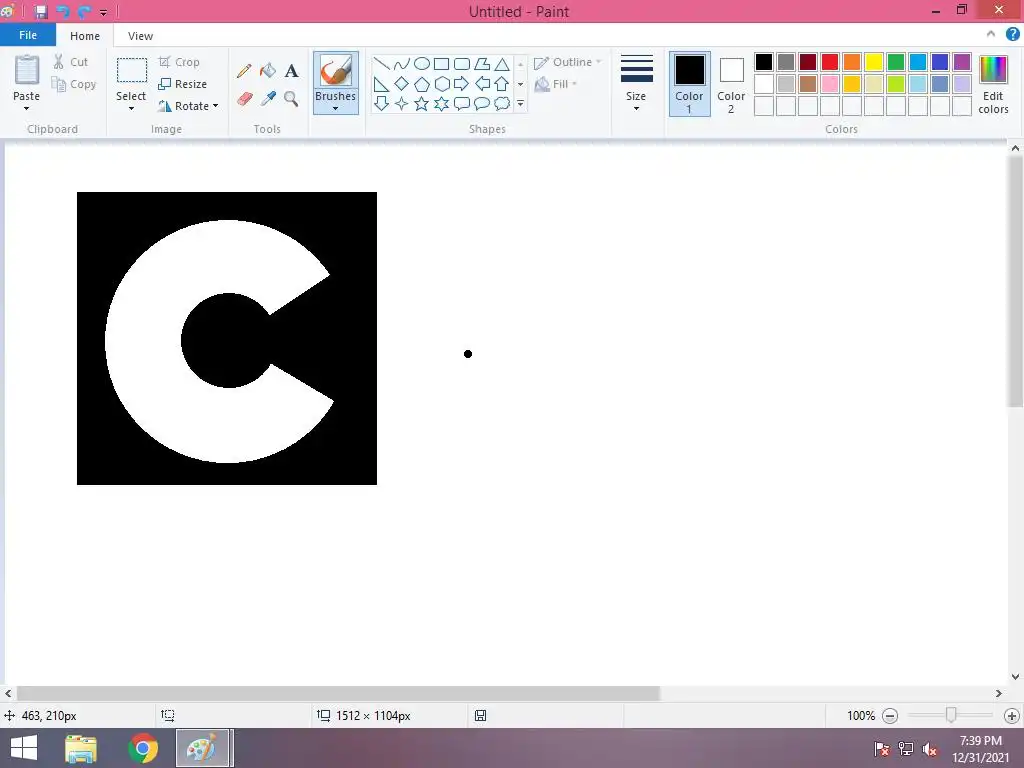Expand the Brushes dropdown arrow

(336, 108)
